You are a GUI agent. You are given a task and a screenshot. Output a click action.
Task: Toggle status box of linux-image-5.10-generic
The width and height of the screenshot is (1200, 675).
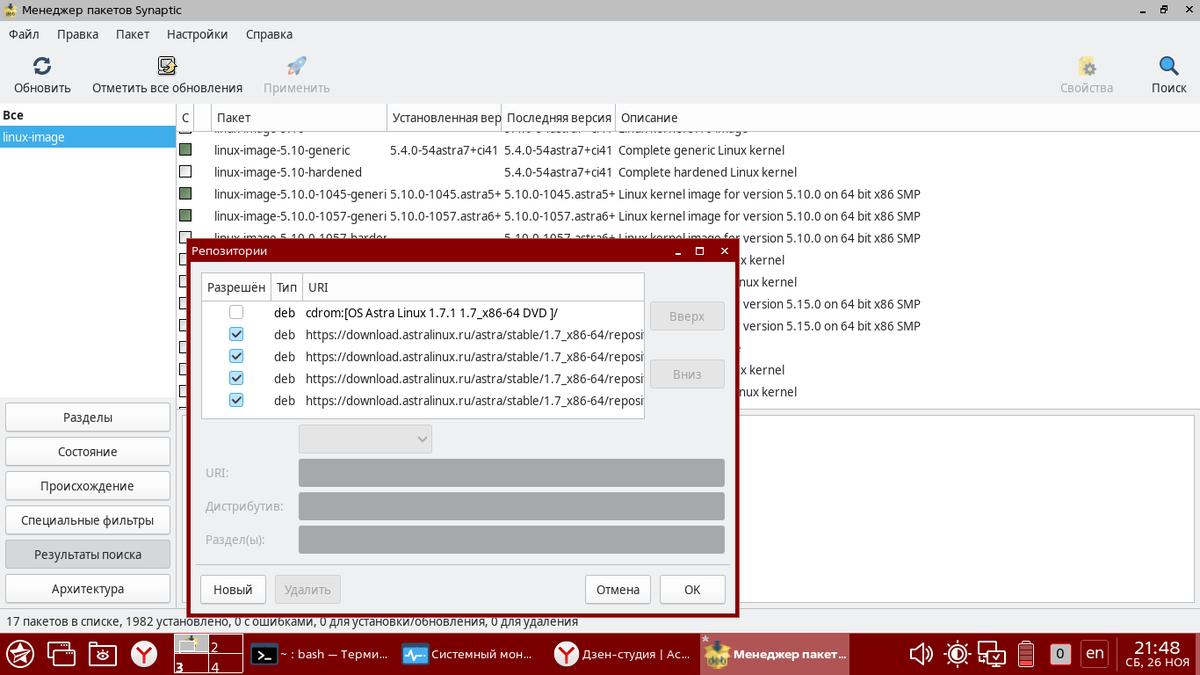pos(185,150)
